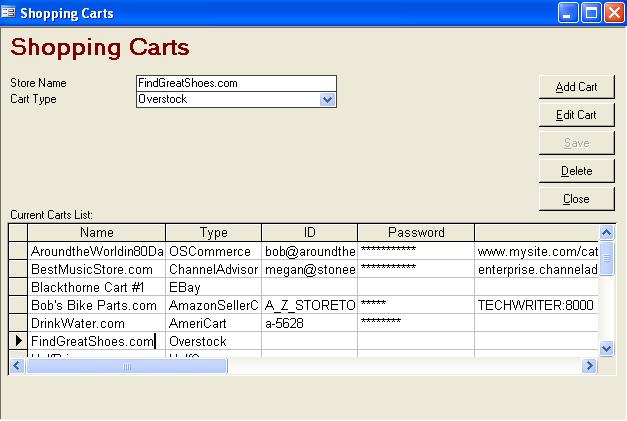Minimize the Shopping Carts window
This screenshot has height=421, width=627.
(568, 13)
